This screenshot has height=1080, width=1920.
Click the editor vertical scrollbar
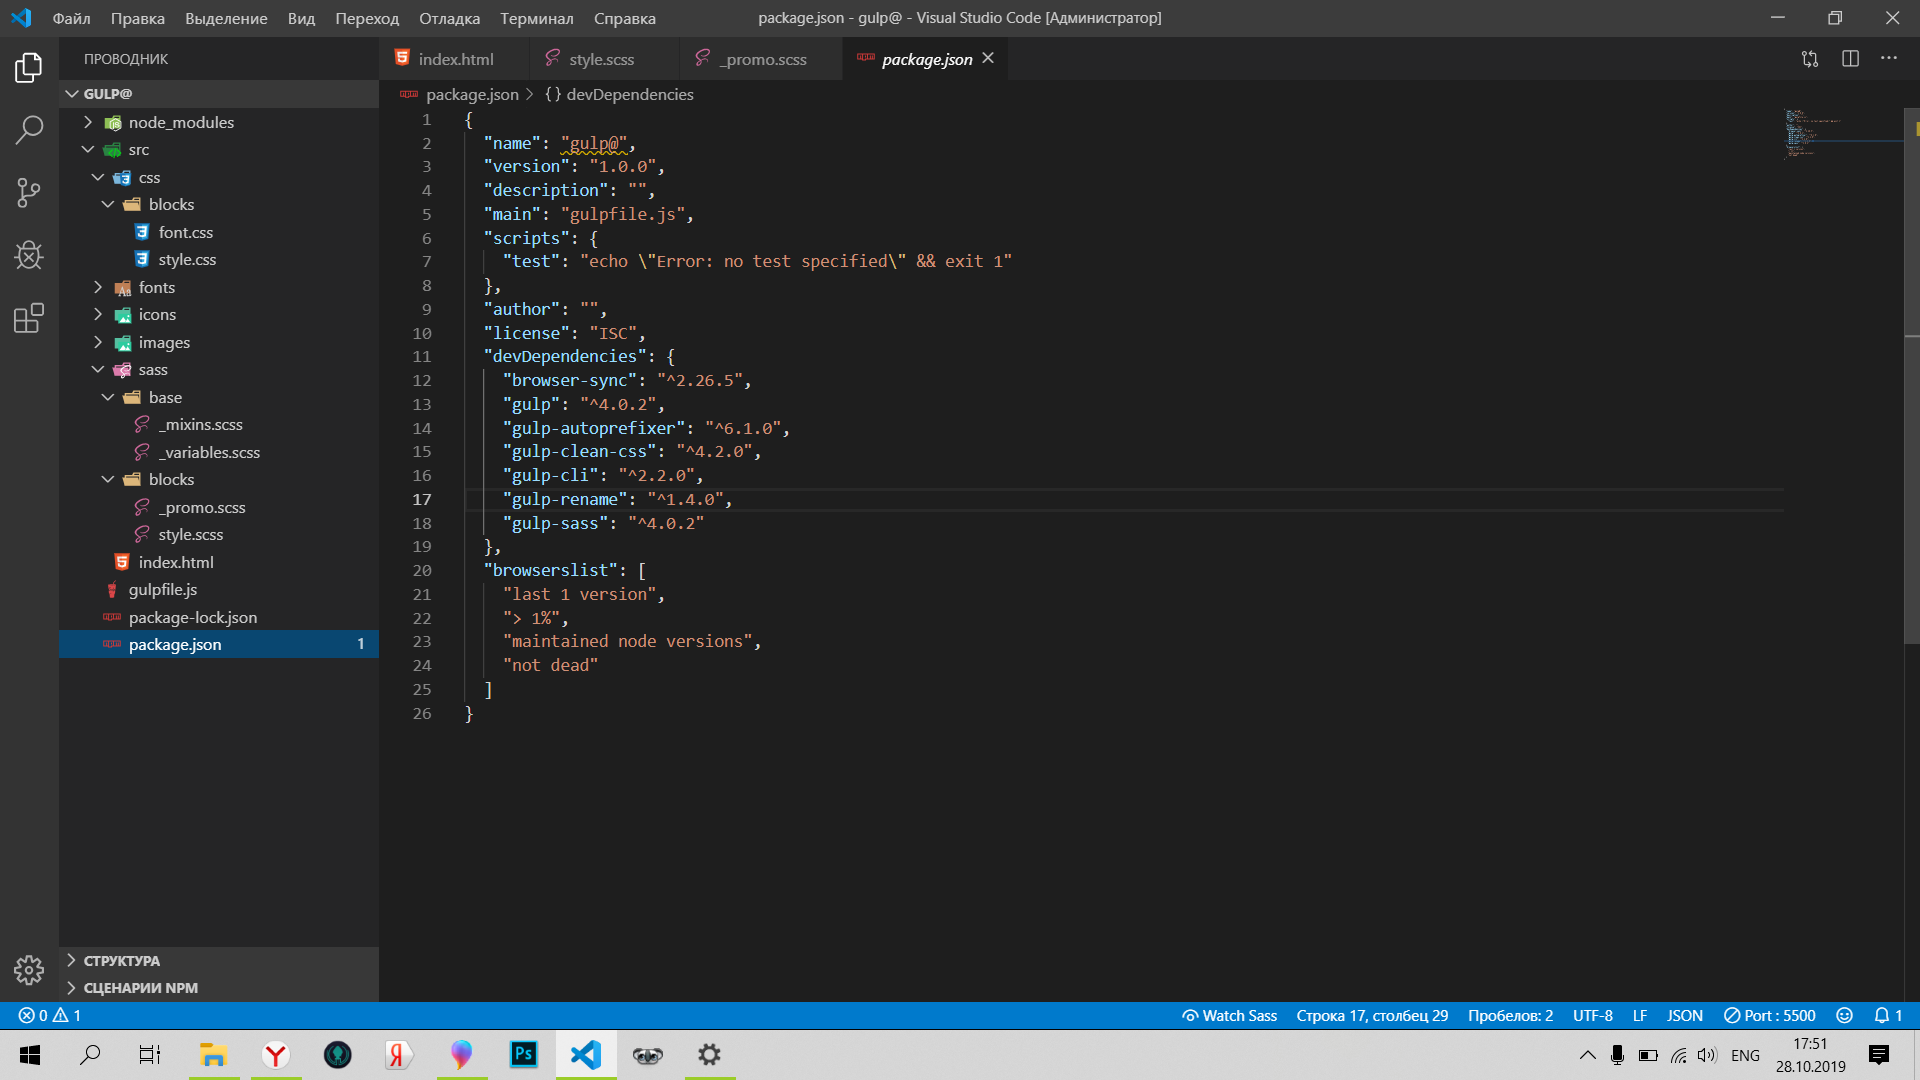point(1912,375)
